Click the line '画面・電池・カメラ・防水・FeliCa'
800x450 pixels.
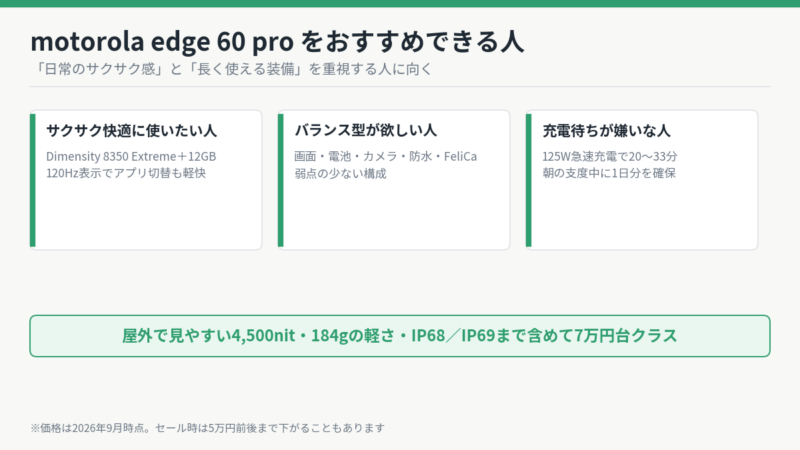pyautogui.click(x=386, y=156)
